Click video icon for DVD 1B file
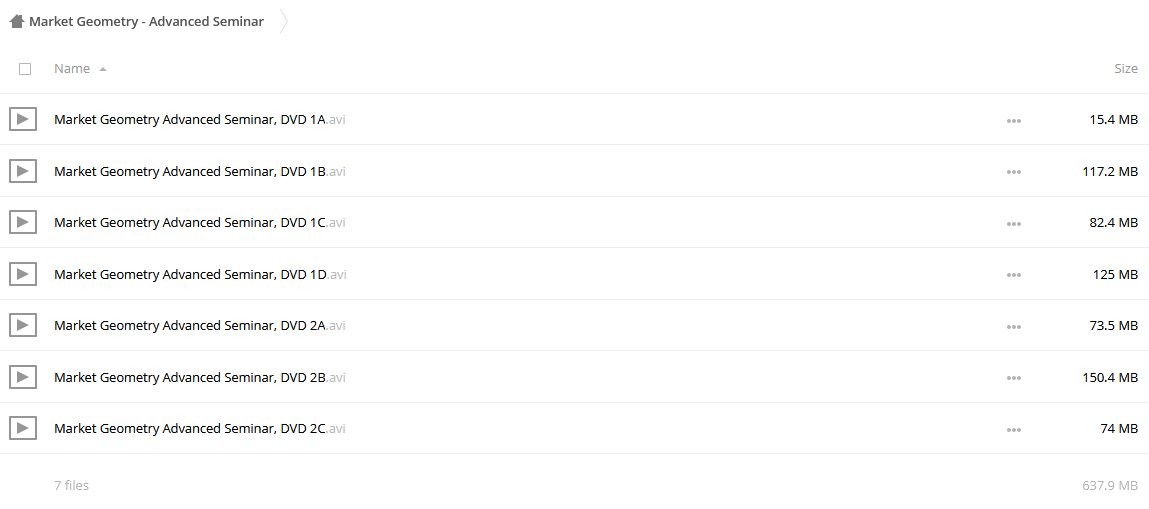 23,171
